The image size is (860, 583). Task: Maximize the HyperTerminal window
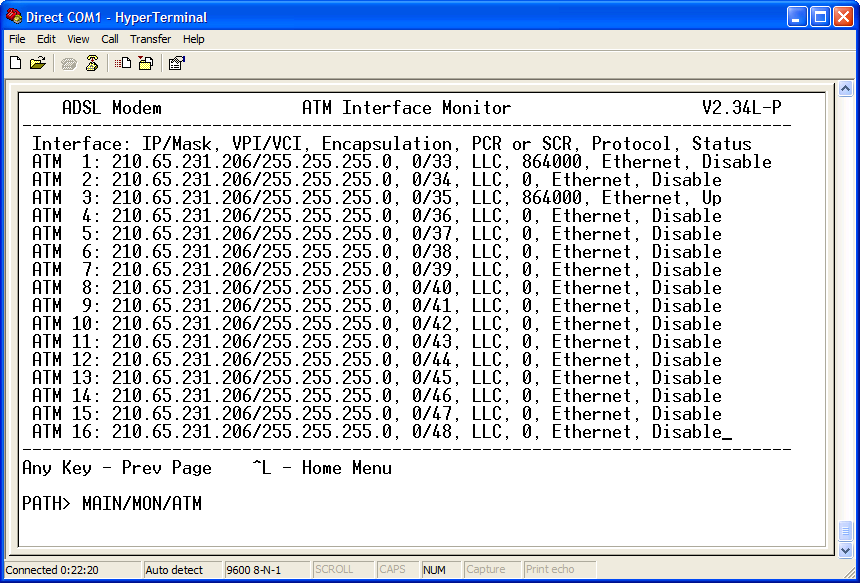pyautogui.click(x=819, y=16)
